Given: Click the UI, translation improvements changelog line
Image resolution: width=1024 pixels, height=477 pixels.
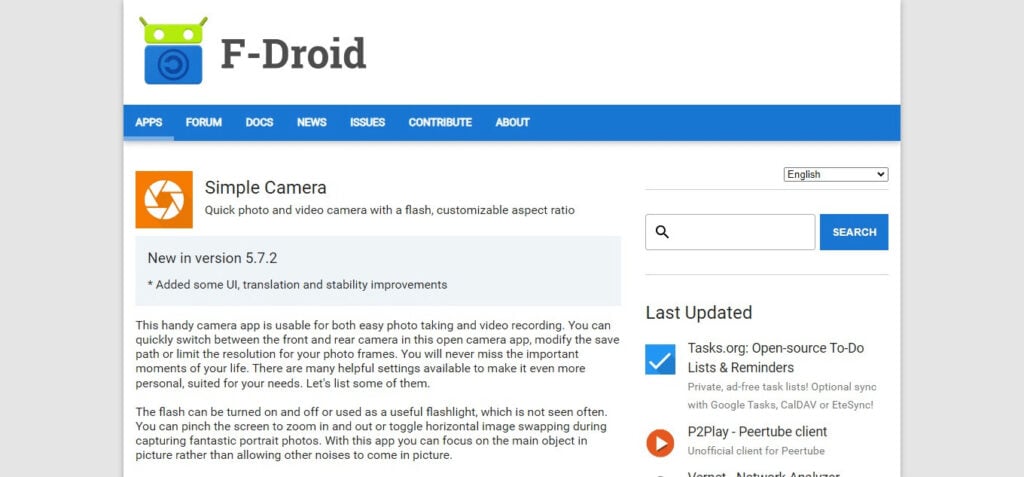Looking at the screenshot, I should pyautogui.click(x=297, y=285).
